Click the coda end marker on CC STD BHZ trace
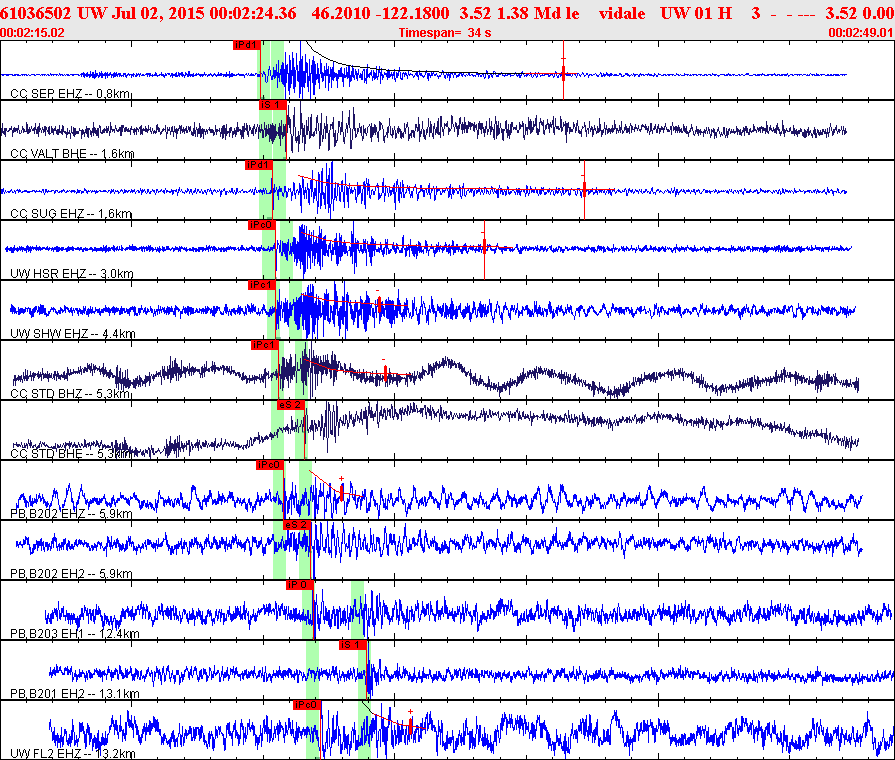The image size is (895, 760). click(x=386, y=374)
